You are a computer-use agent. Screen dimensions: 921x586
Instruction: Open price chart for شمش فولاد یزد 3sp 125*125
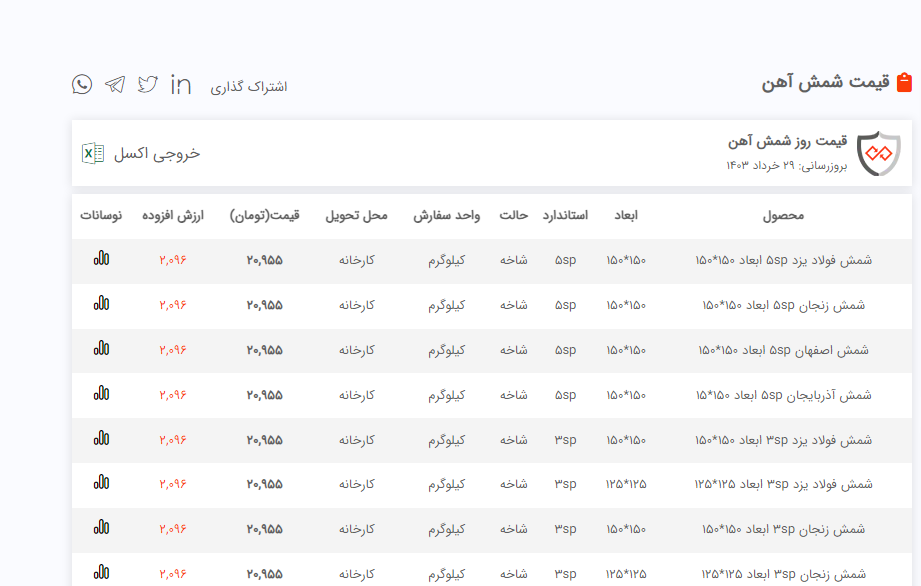click(101, 483)
